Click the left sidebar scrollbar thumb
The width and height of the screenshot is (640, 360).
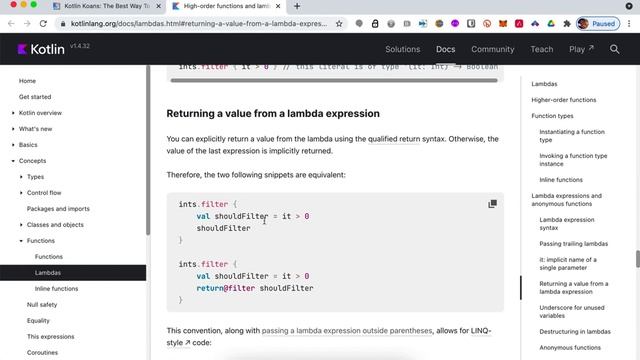[148, 150]
